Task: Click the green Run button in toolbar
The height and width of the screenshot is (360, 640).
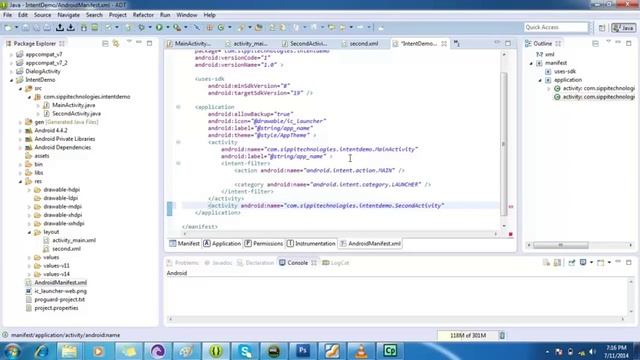Action: [159, 27]
